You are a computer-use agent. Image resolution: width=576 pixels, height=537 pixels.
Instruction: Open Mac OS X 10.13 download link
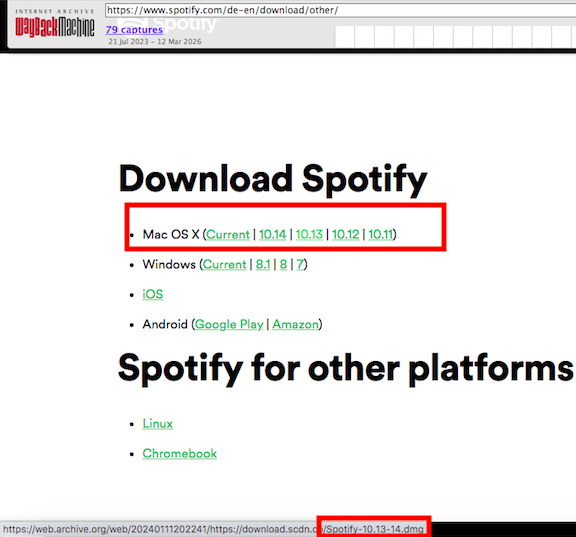[309, 234]
